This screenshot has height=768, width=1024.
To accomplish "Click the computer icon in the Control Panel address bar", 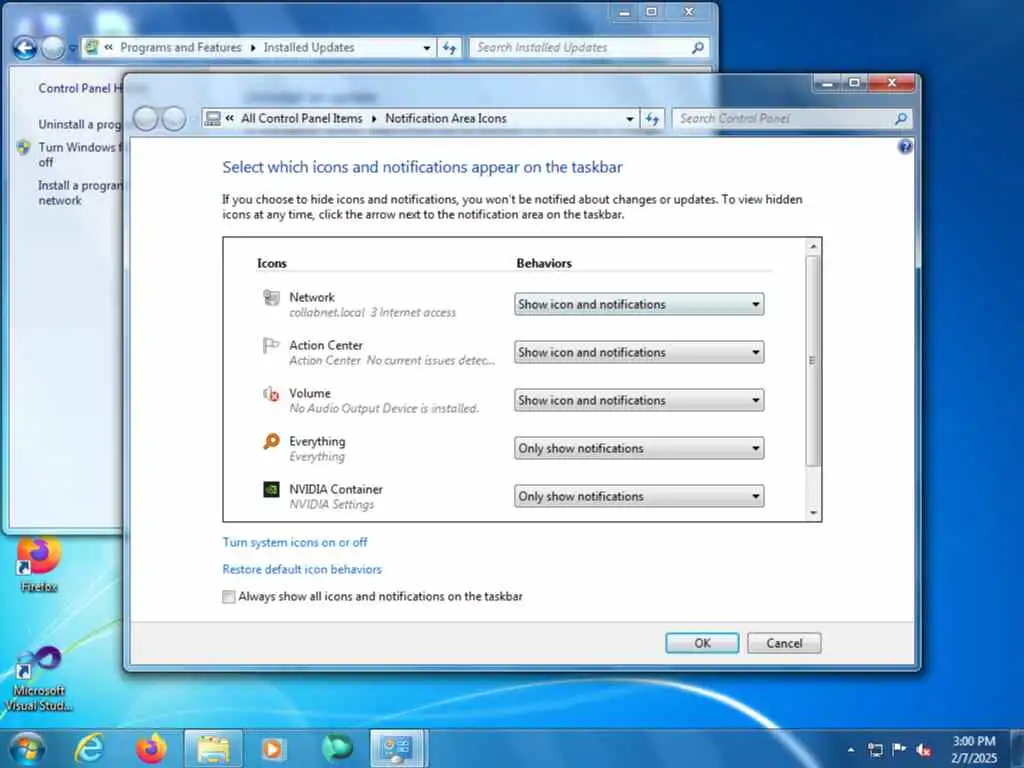I will click(212, 118).
